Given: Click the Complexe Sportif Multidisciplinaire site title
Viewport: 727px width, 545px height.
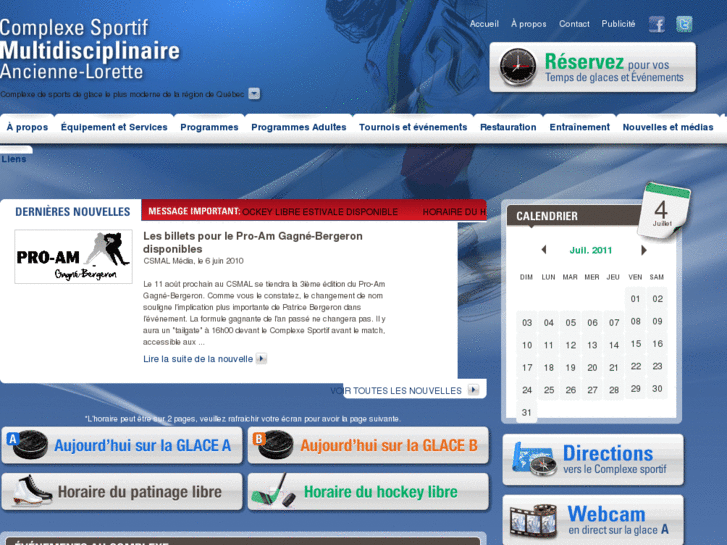Looking at the screenshot, I should [x=90, y=50].
